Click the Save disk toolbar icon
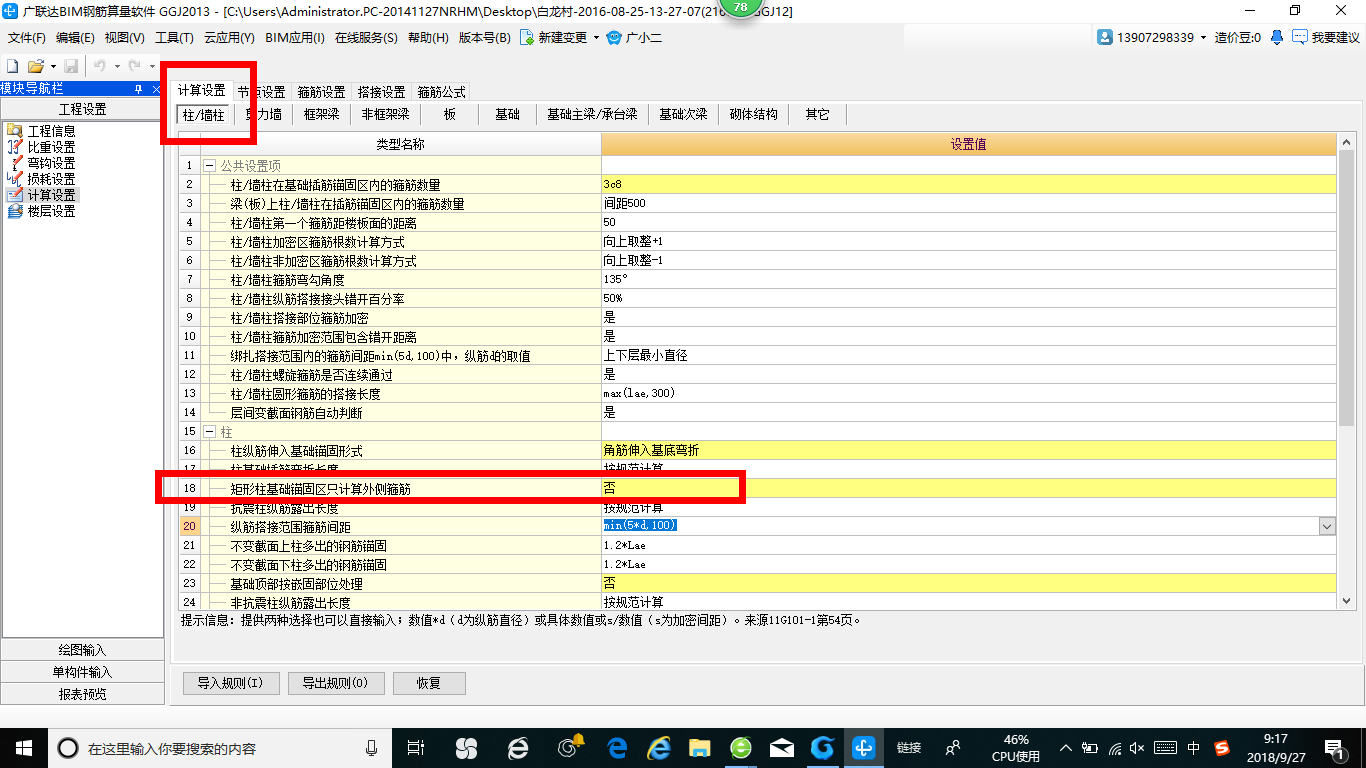This screenshot has width=1366, height=768. coord(71,65)
